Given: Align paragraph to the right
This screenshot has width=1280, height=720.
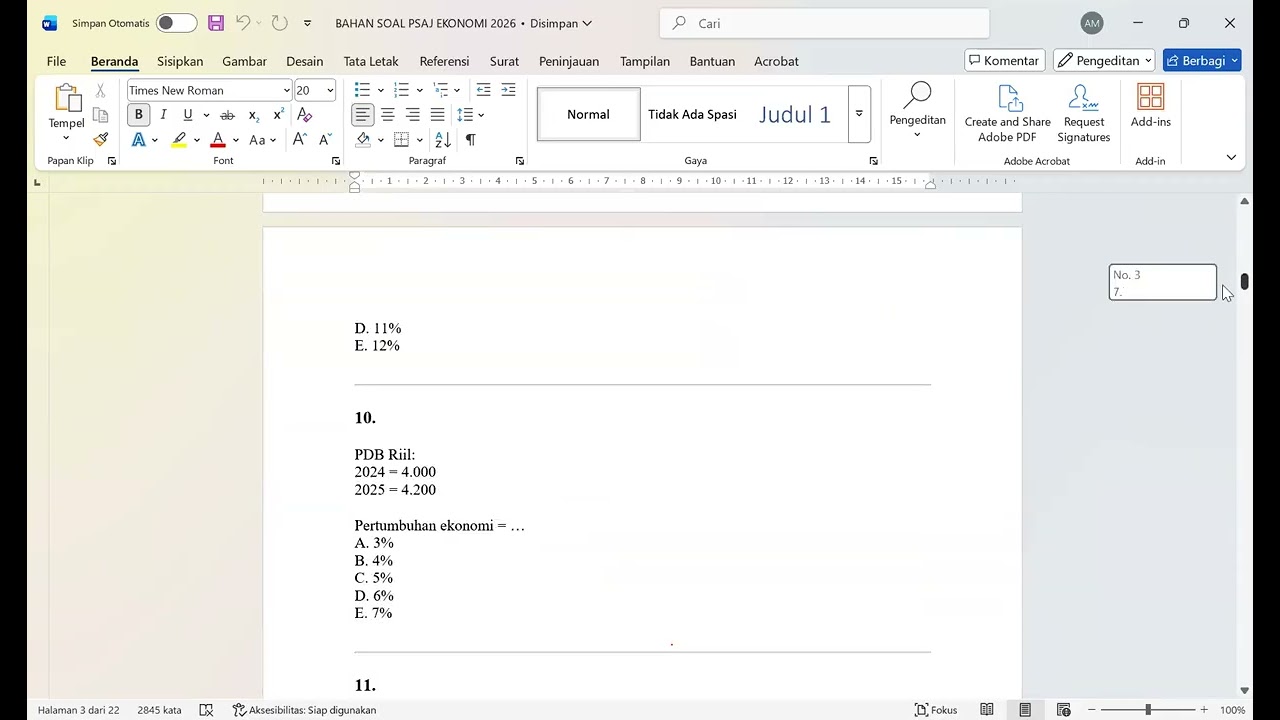Looking at the screenshot, I should tap(412, 115).
